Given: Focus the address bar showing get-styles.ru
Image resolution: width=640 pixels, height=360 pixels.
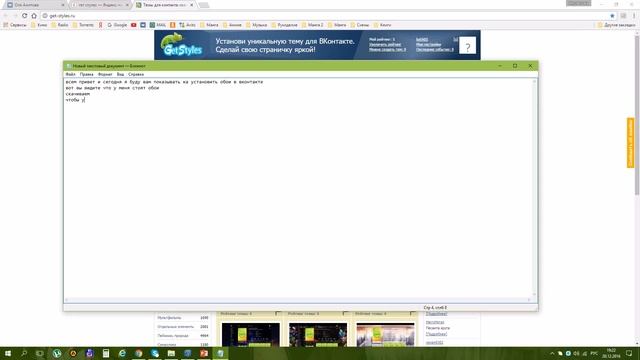Looking at the screenshot, I should tap(322, 16).
